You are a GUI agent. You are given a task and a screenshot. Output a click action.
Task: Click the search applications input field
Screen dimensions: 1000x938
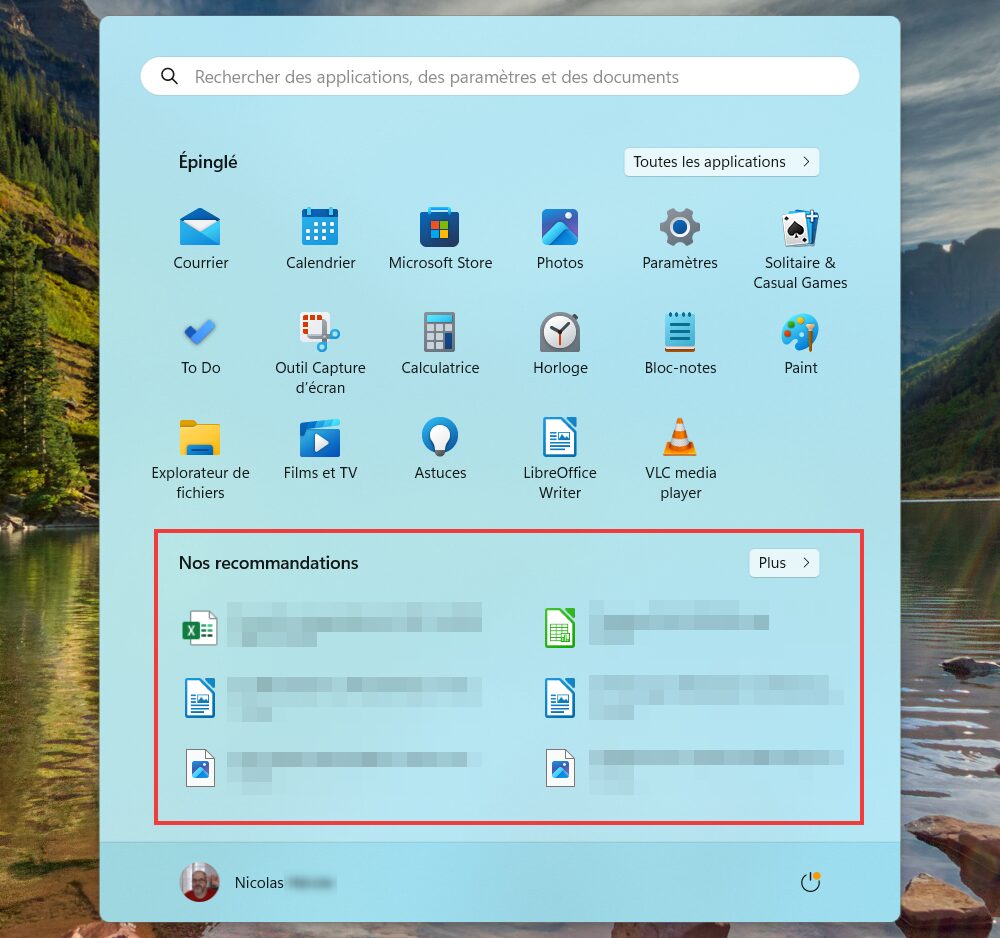[x=499, y=77]
